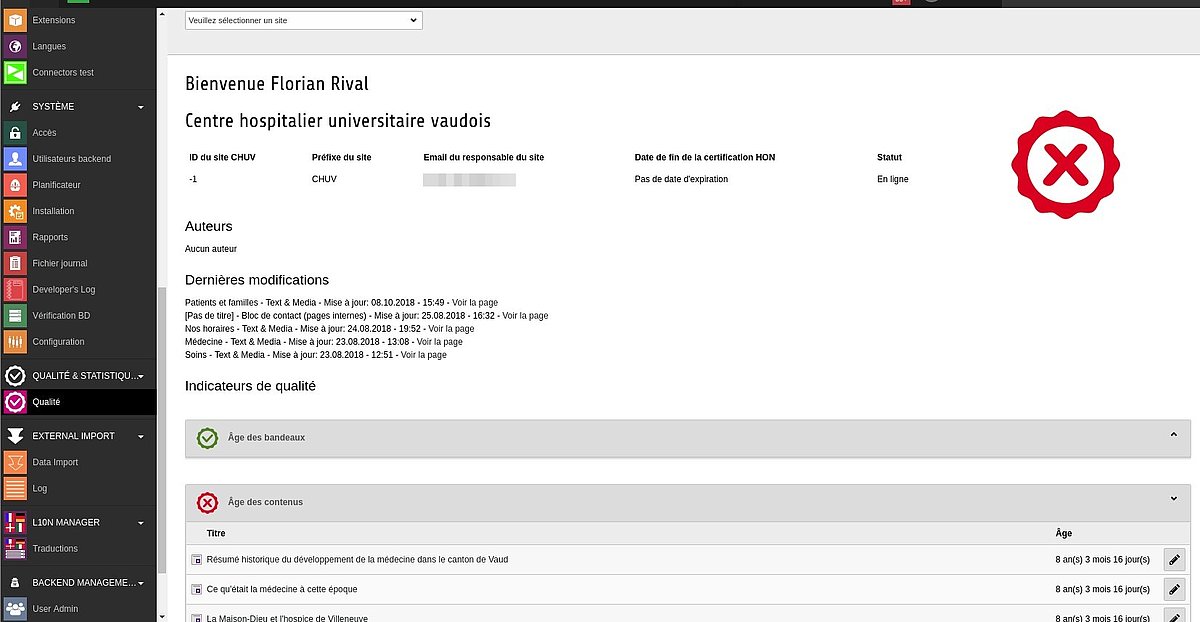Open the 'Veuillez sélectionner un site' dropdown
1200x622 pixels.
[x=304, y=20]
